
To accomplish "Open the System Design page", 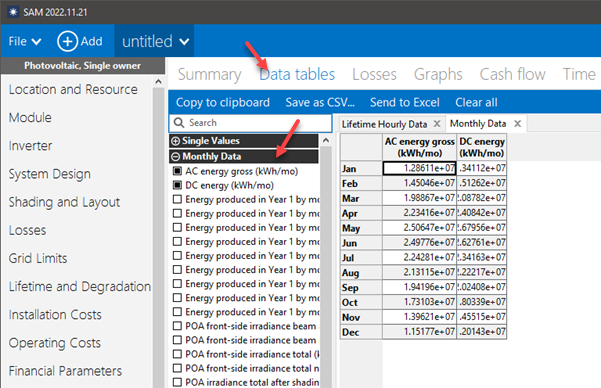I will [50, 174].
